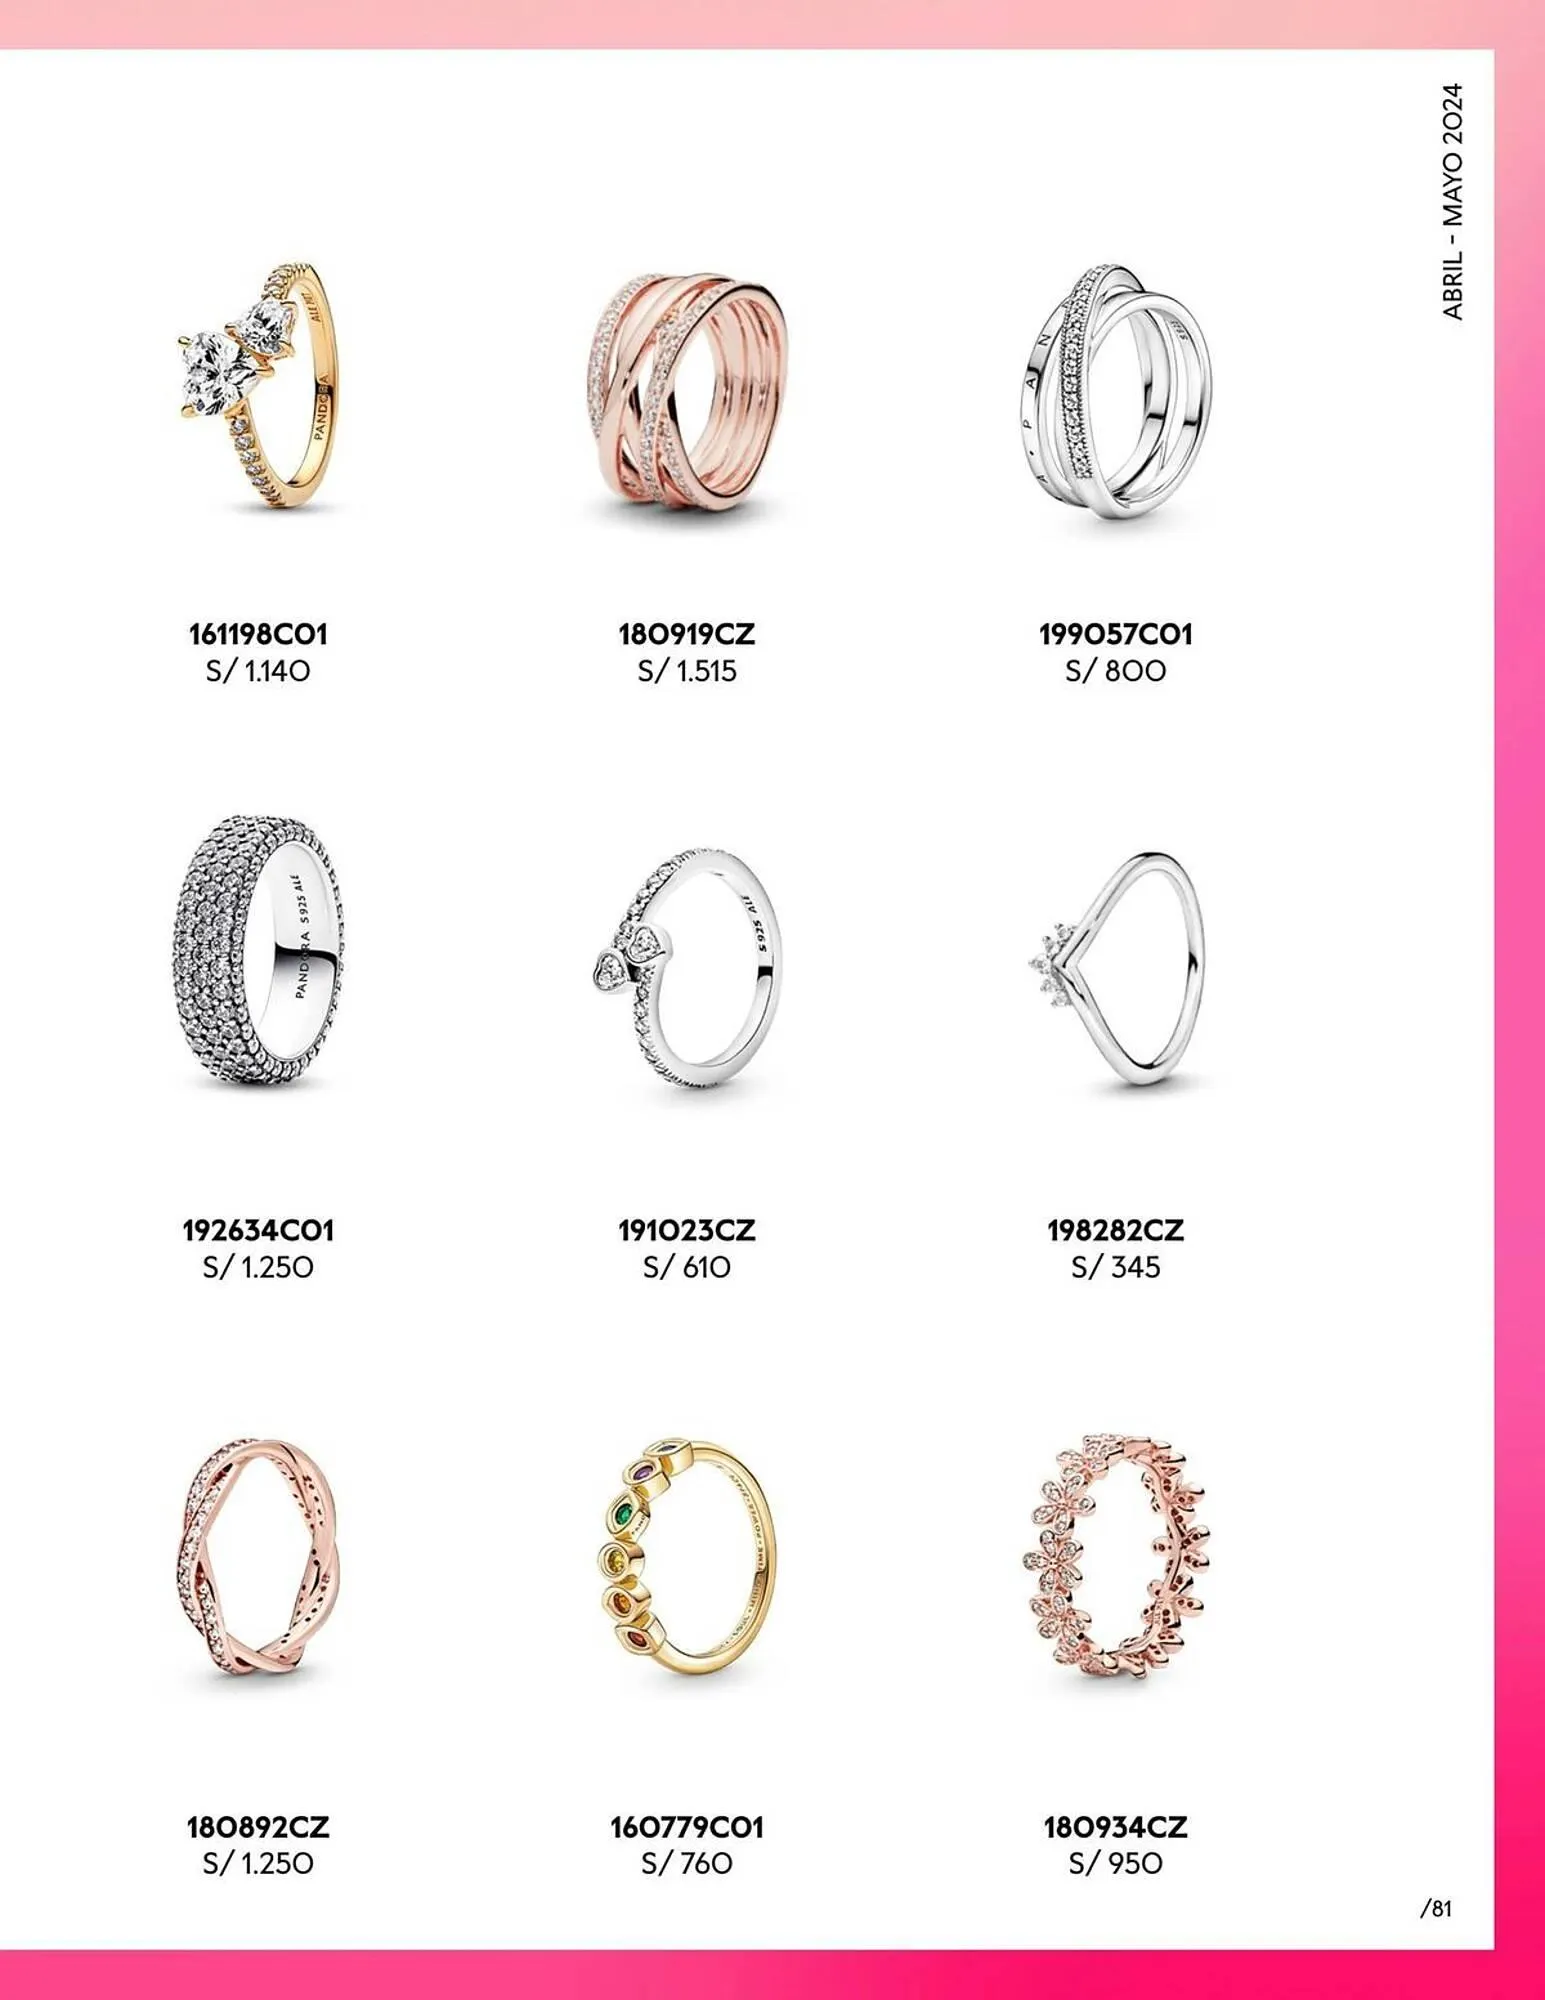Open the wide sparkling pavé band ring
This screenshot has width=1545, height=2000.
[x=258, y=951]
